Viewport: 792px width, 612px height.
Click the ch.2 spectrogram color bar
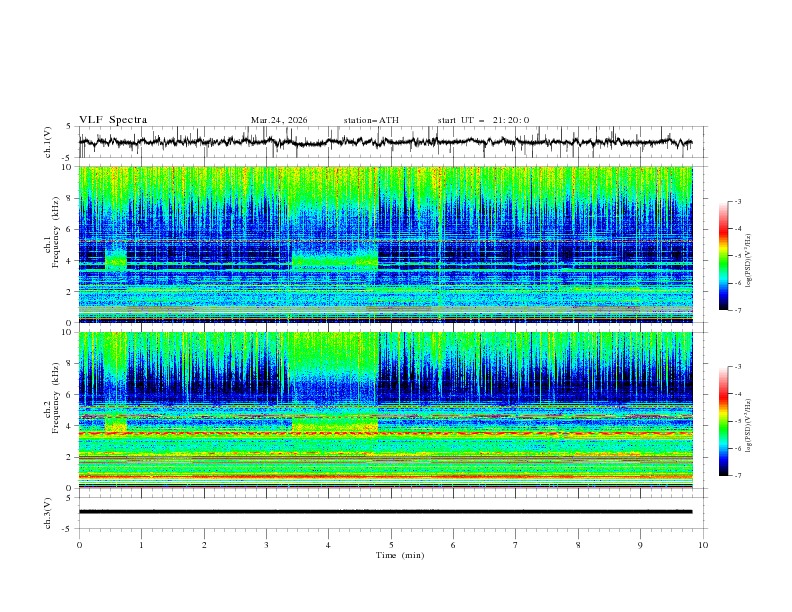point(723,421)
